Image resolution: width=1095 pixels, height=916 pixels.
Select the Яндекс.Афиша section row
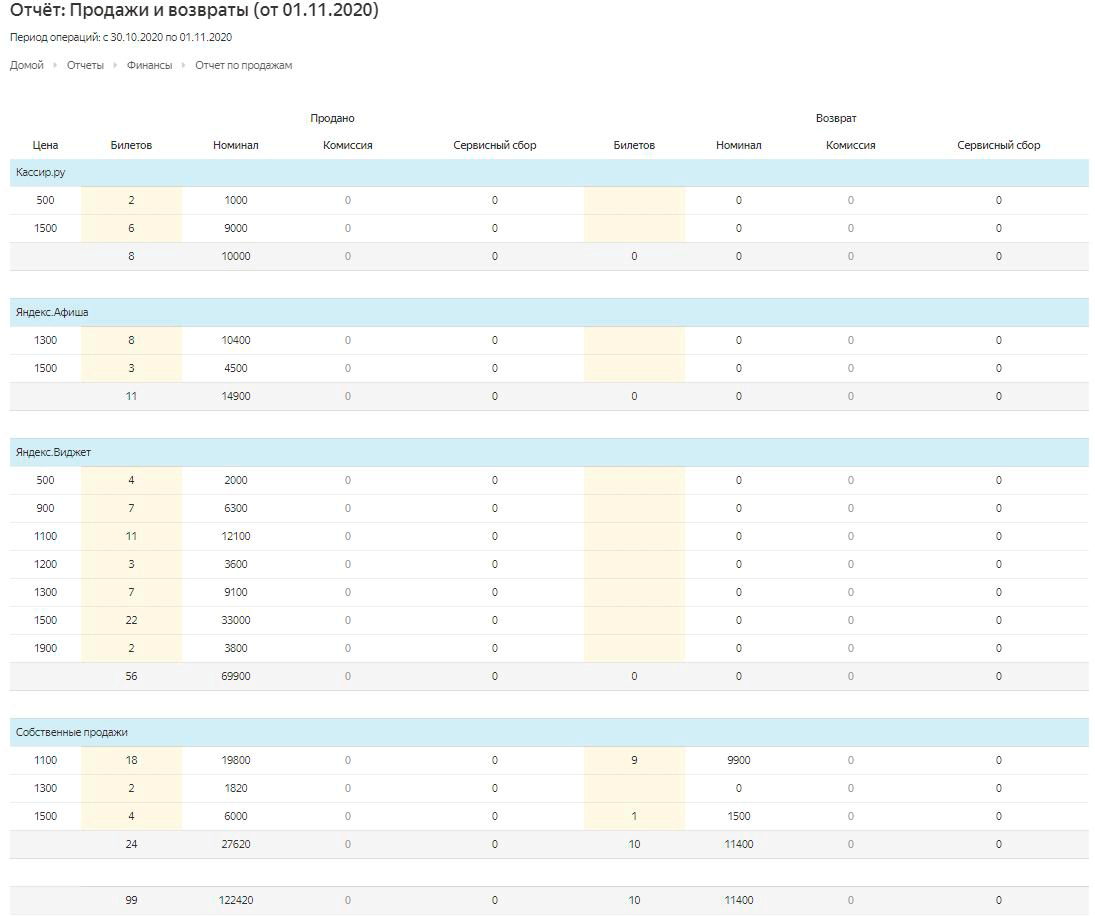[549, 312]
